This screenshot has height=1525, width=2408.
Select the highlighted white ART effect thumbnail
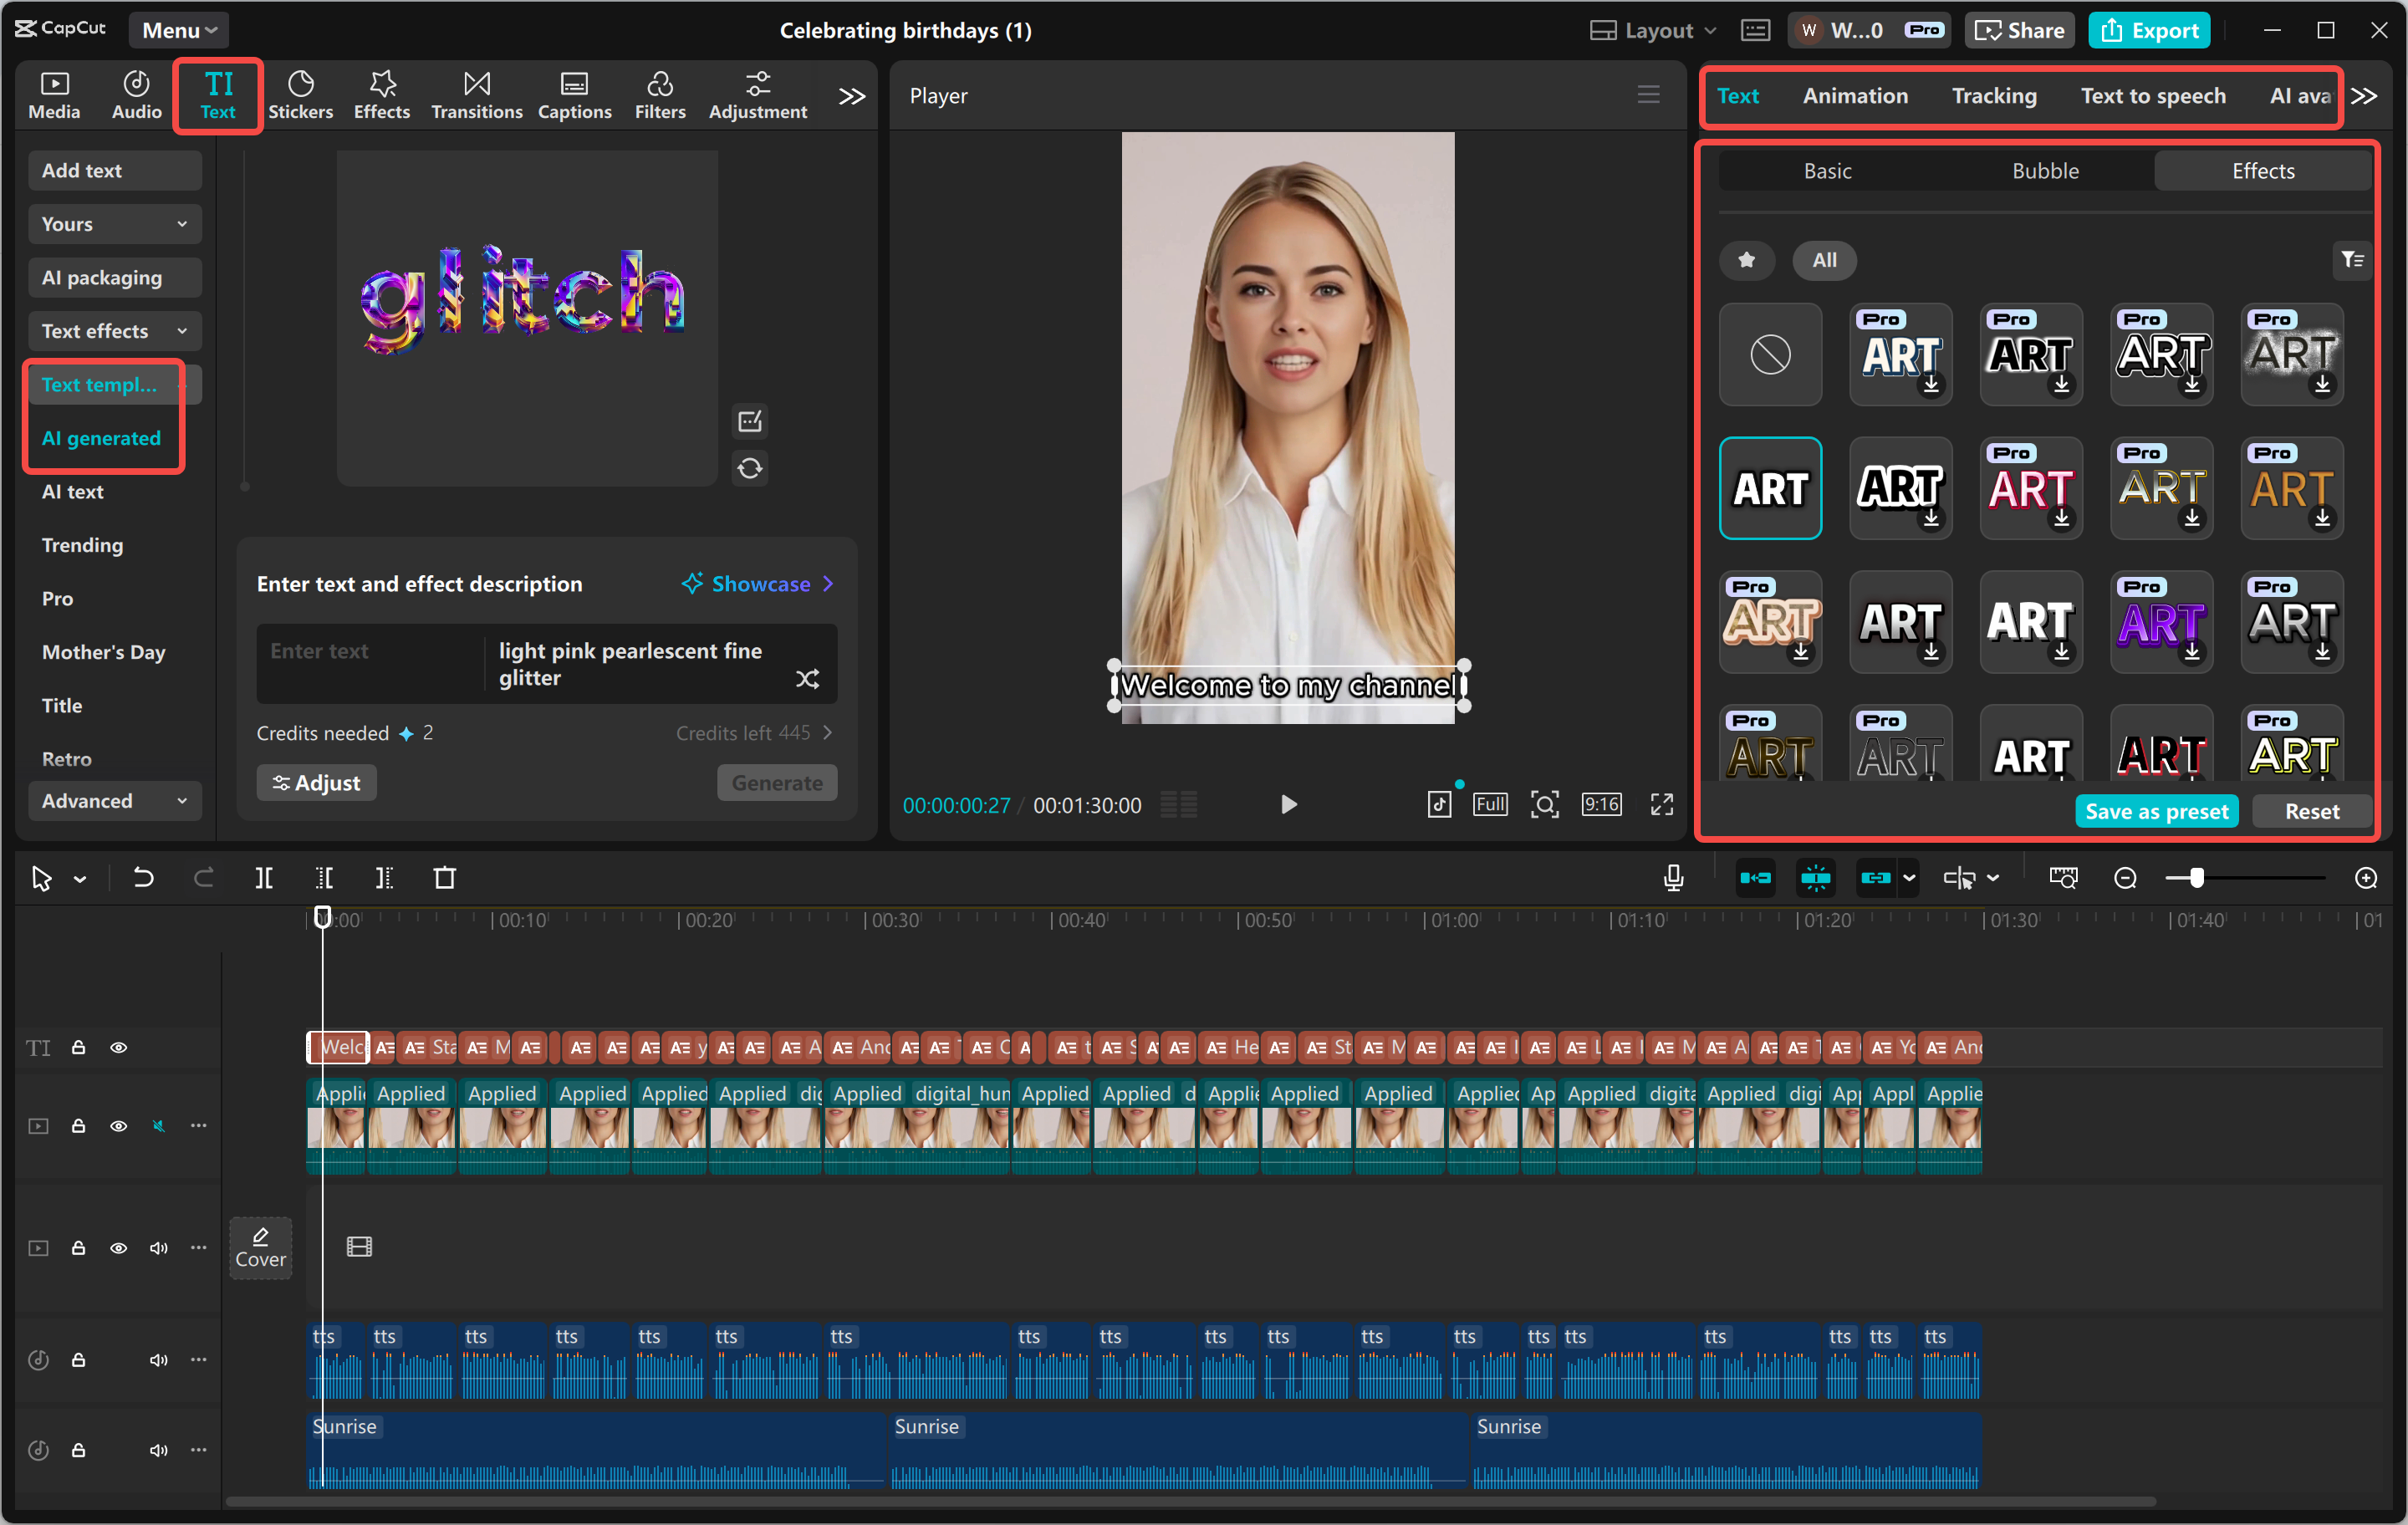pos(1770,488)
